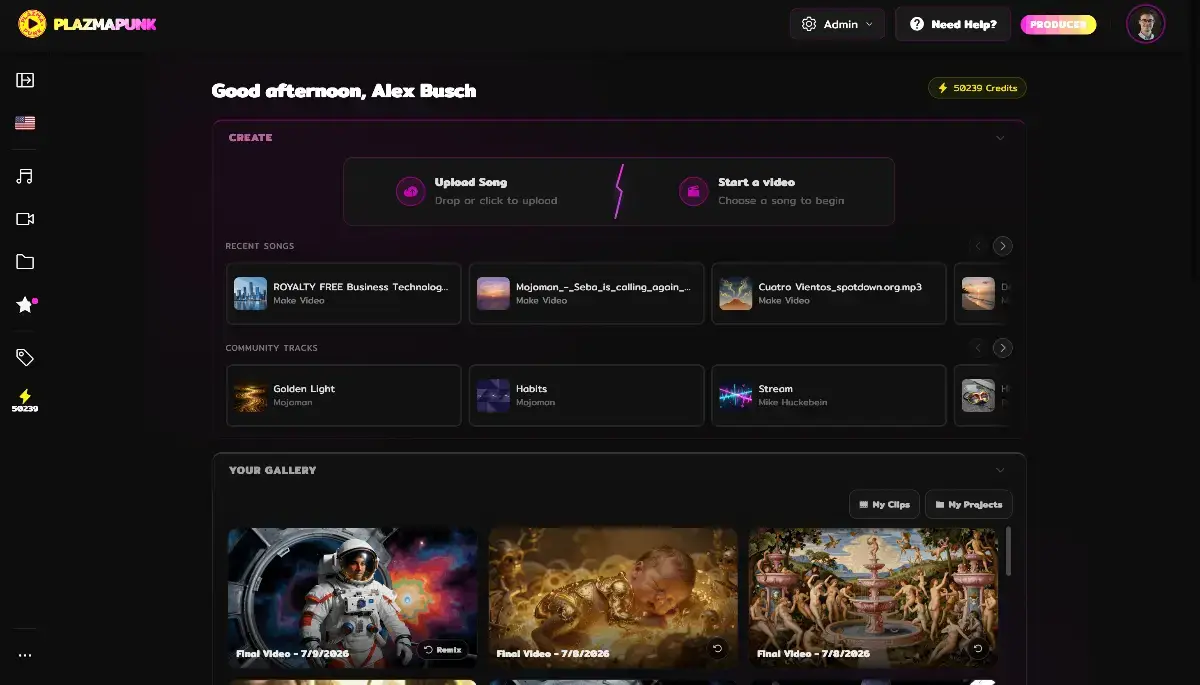This screenshot has height=685, width=1200.
Task: Select the Habits community track title
Action: 531,389
